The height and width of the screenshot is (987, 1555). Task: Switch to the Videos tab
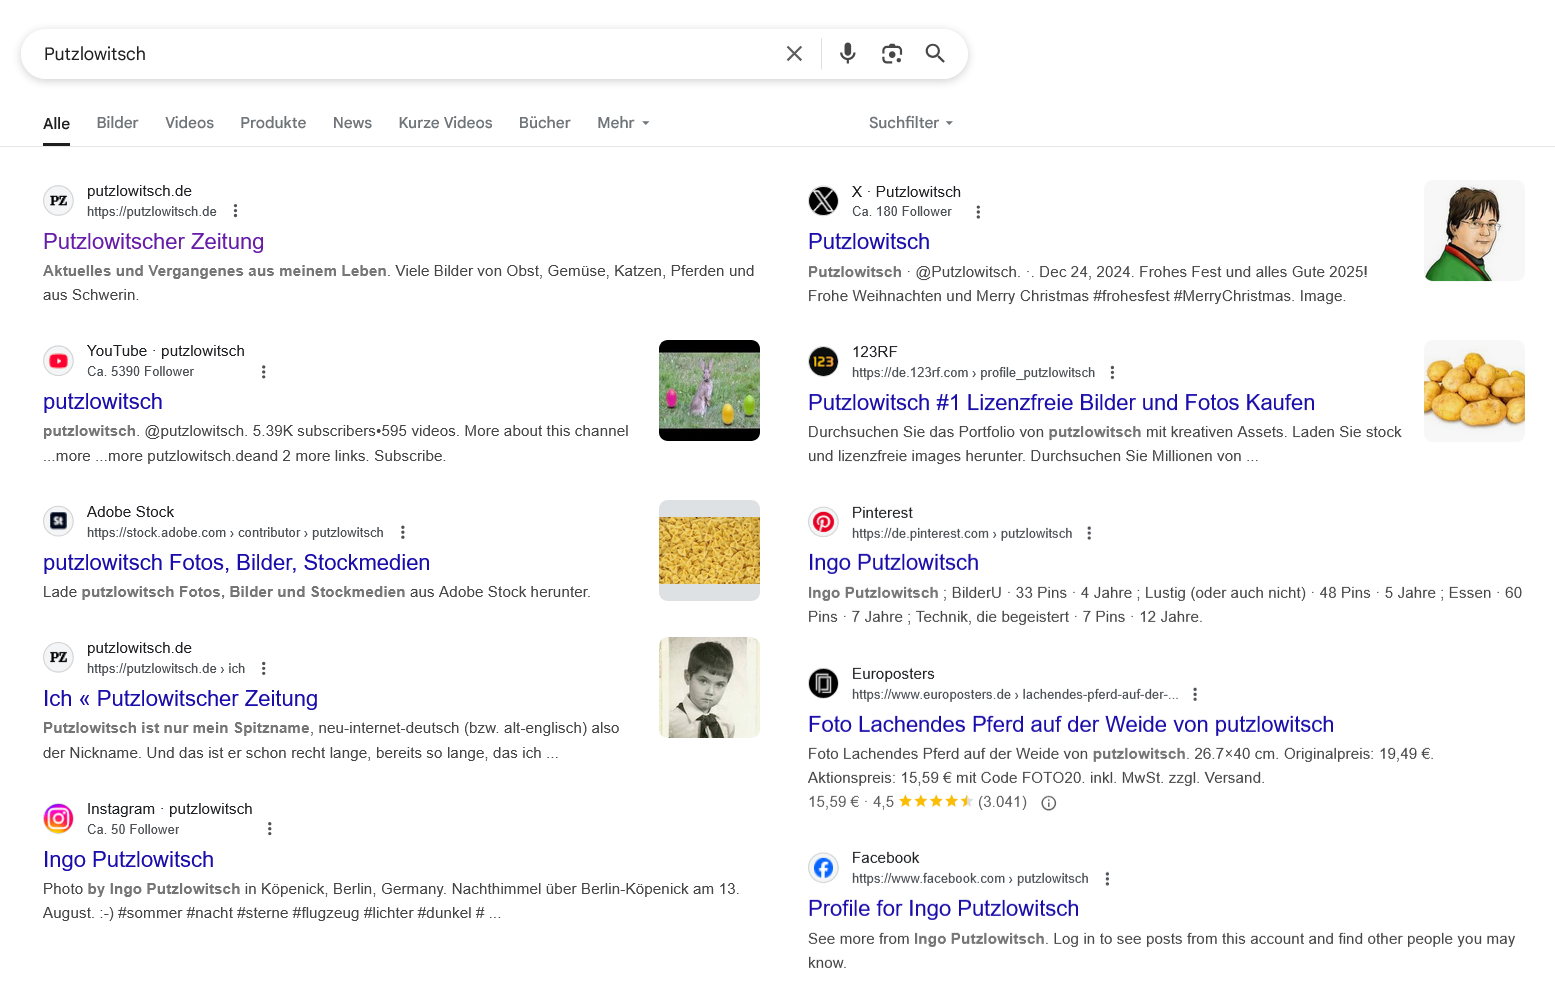[189, 123]
